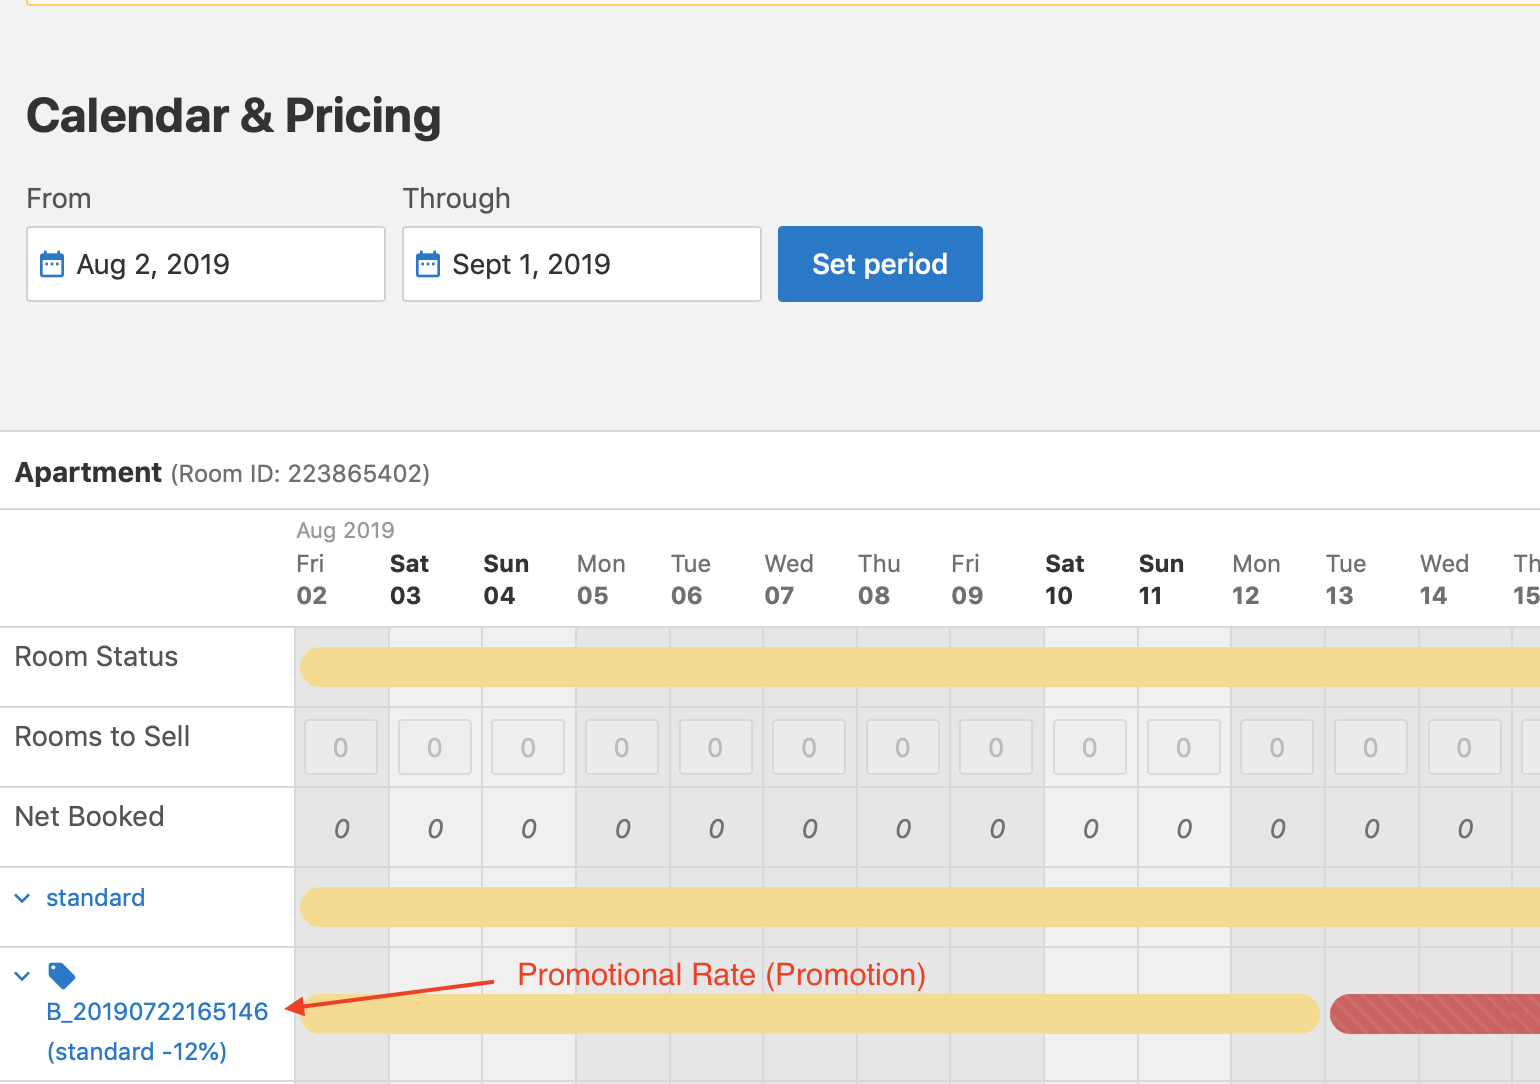Click the Room Status yellow bar
The height and width of the screenshot is (1084, 1540).
920,667
